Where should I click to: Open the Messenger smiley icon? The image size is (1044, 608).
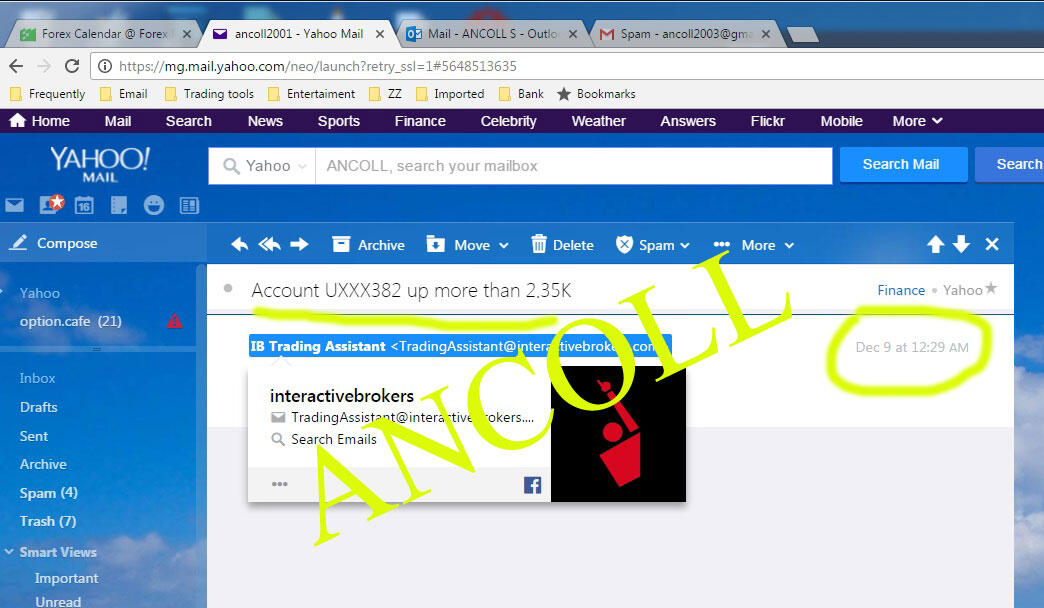pyautogui.click(x=154, y=205)
